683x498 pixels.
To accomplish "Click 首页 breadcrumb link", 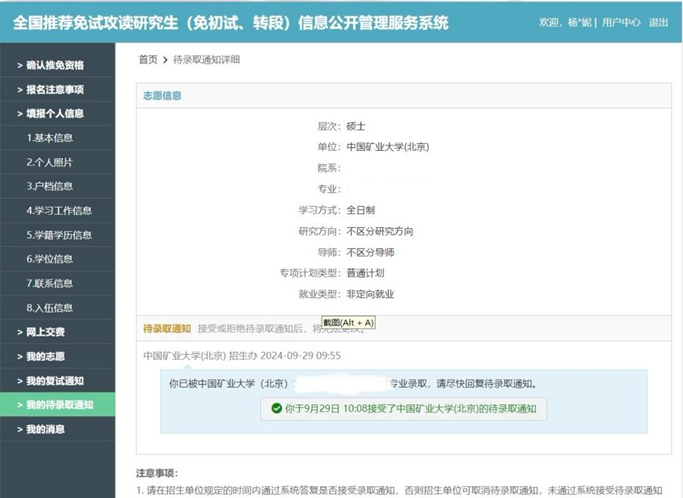I will (x=148, y=59).
